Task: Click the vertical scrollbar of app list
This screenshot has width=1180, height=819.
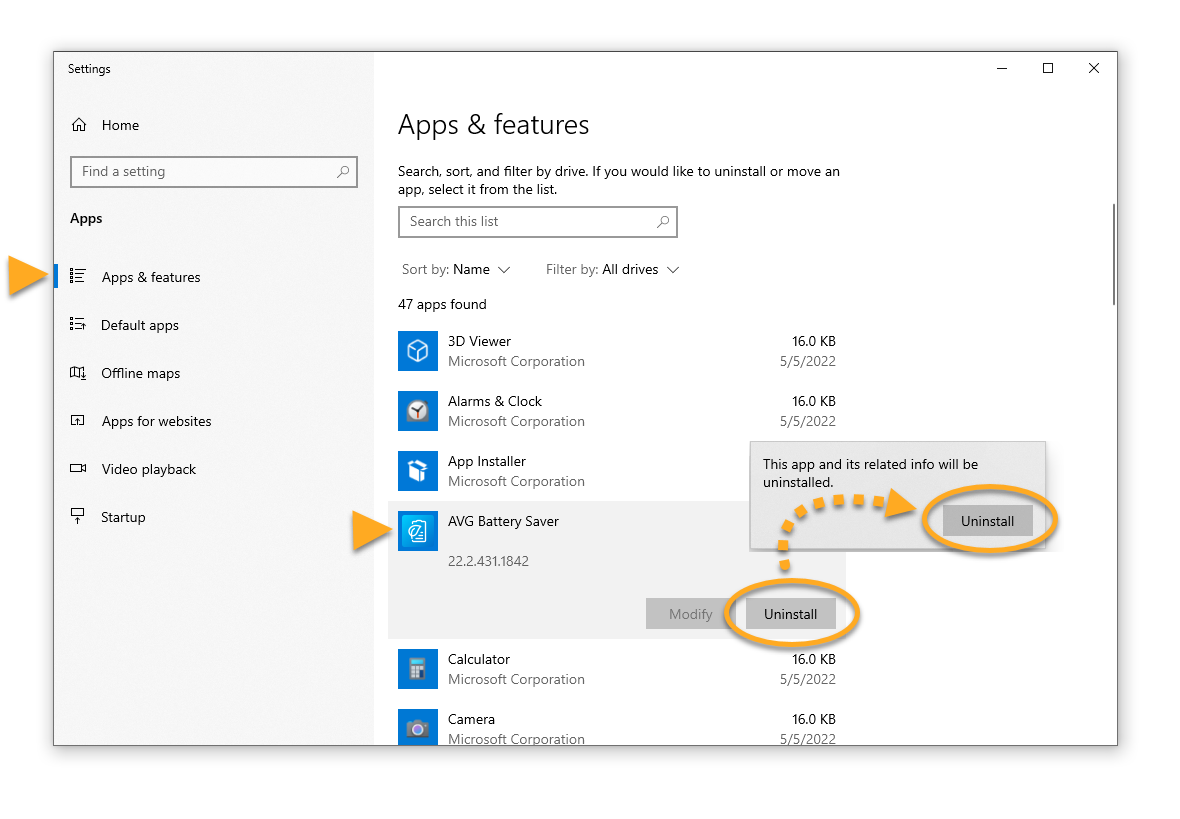Action: pos(1113,255)
